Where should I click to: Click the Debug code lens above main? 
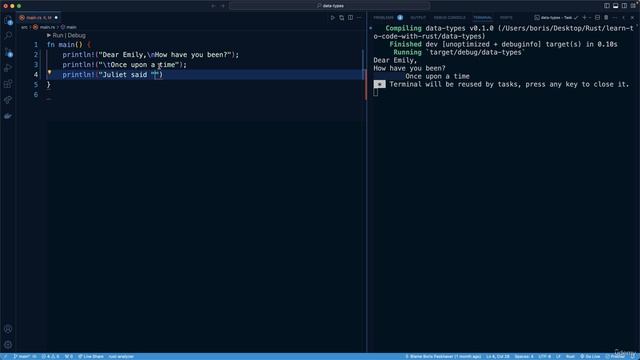coord(76,36)
